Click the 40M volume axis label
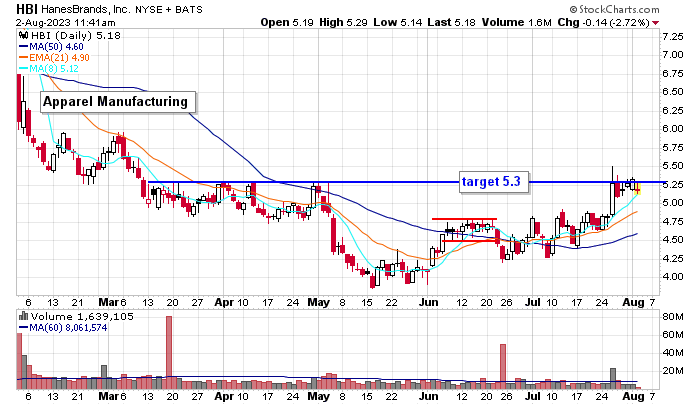Image resolution: width=700 pixels, height=405 pixels. click(673, 353)
